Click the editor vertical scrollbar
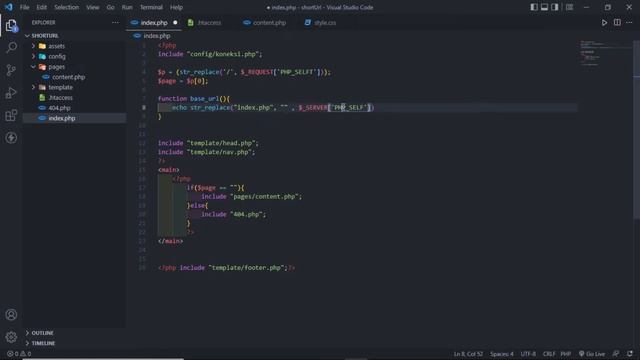Screen dimensions: 640x360 (x=636, y=131)
